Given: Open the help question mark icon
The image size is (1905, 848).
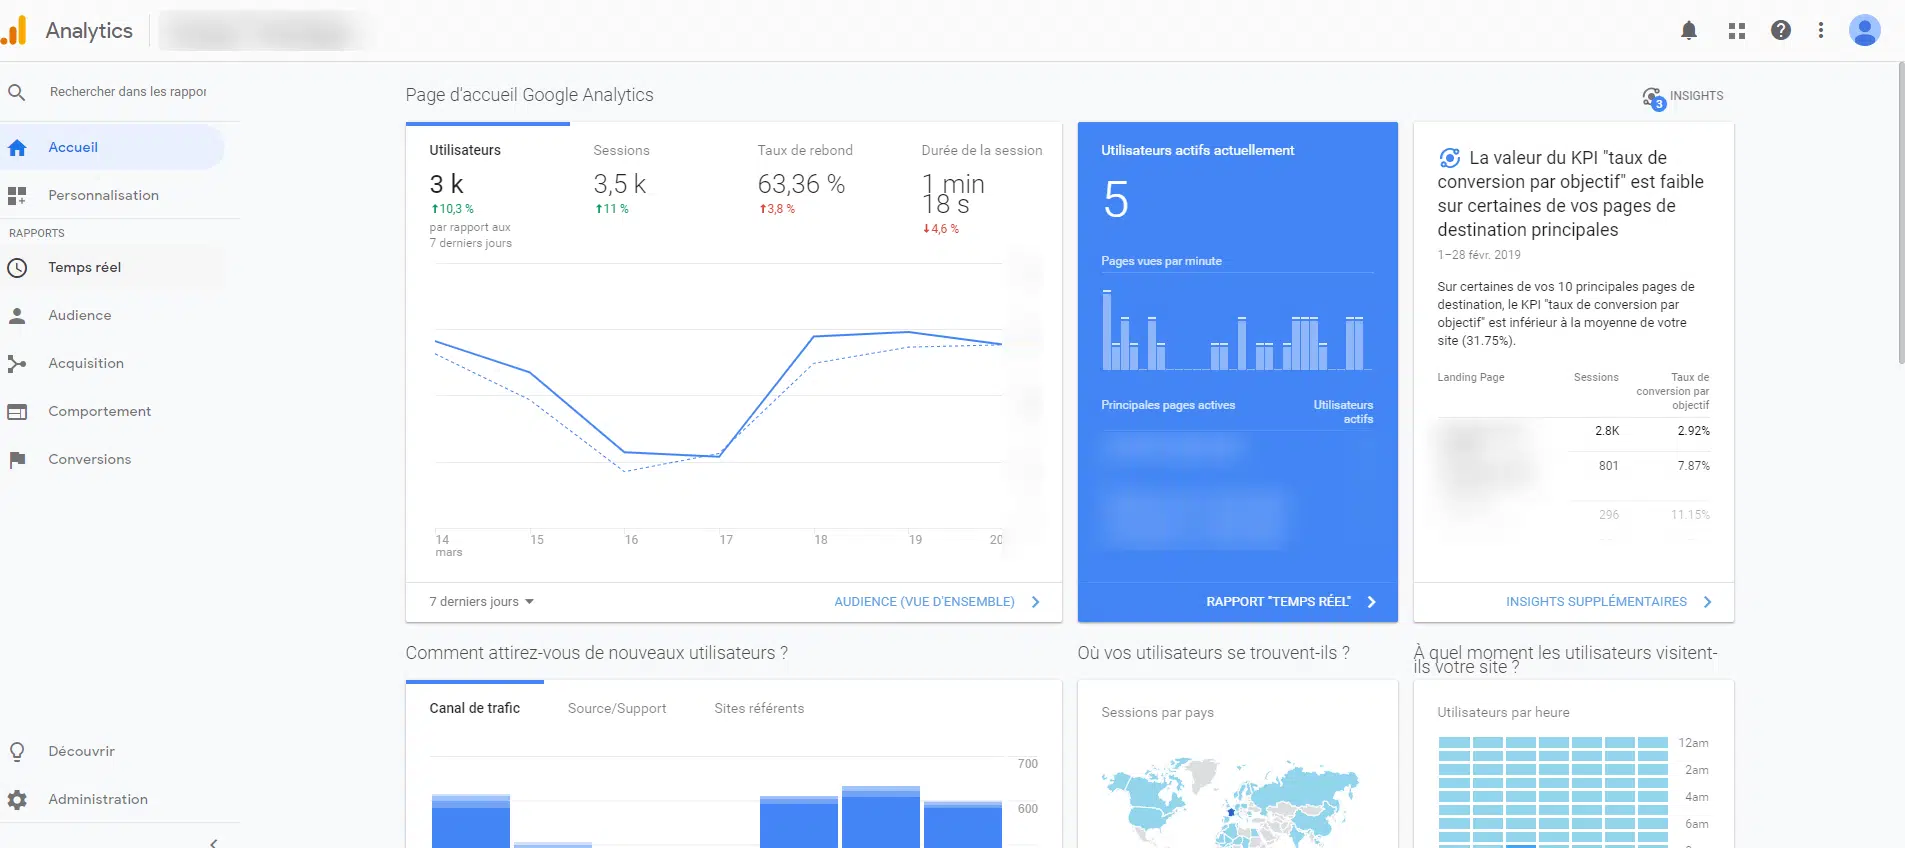Looking at the screenshot, I should coord(1781,31).
